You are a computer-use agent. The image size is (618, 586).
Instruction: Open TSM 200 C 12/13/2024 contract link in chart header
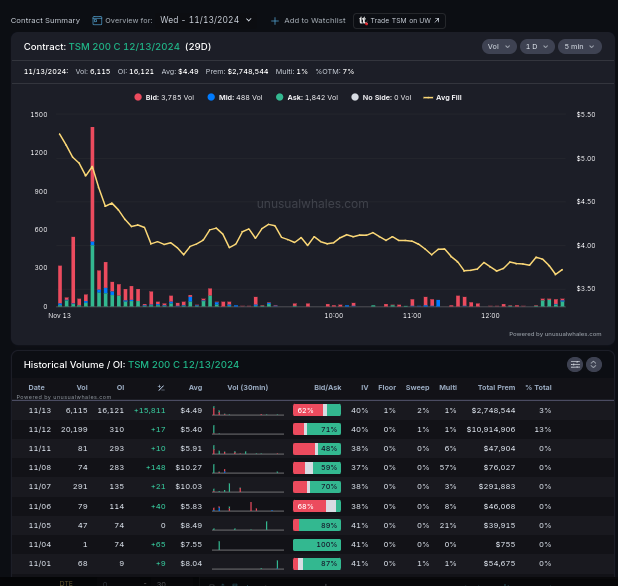(124, 47)
